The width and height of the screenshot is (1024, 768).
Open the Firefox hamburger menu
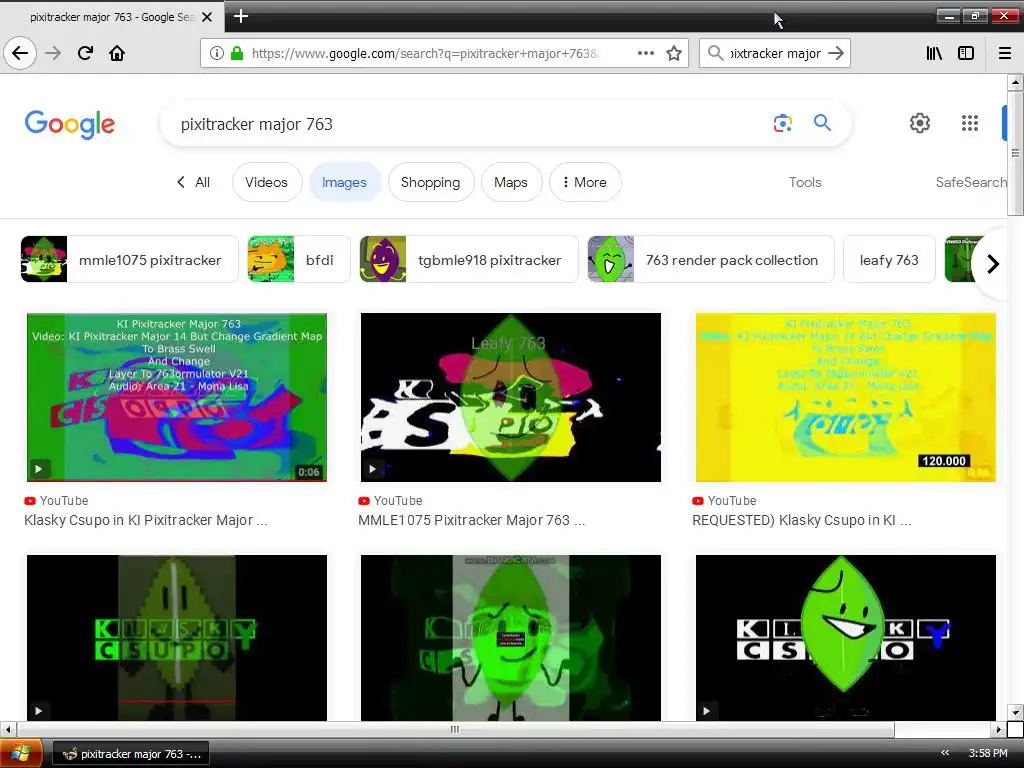pyautogui.click(x=1005, y=53)
